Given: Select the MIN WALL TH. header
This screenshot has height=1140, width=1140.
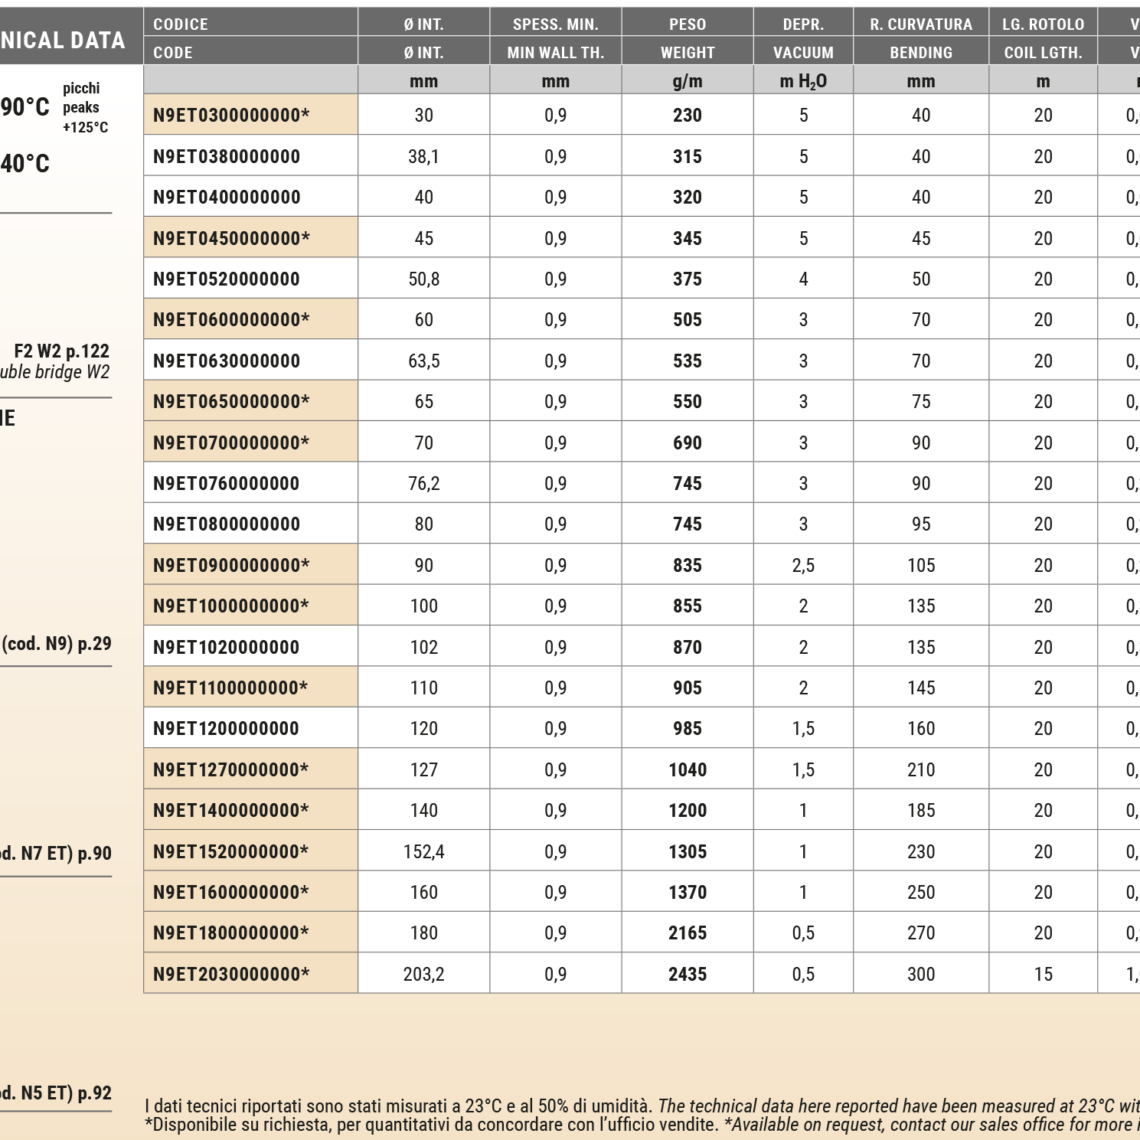Looking at the screenshot, I should click(555, 52).
